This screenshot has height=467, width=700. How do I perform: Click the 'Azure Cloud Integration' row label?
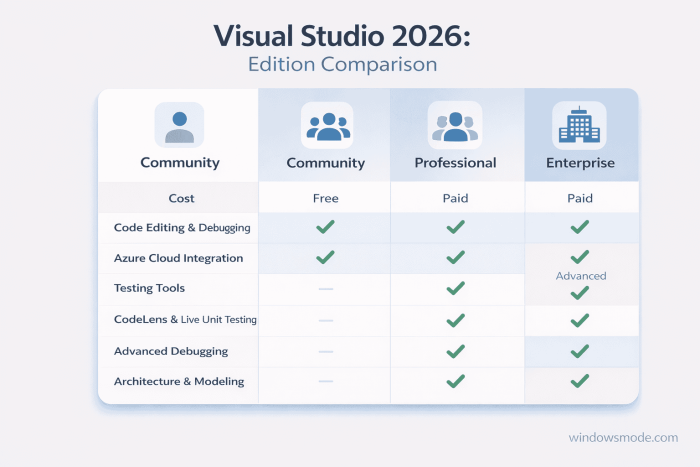point(179,258)
